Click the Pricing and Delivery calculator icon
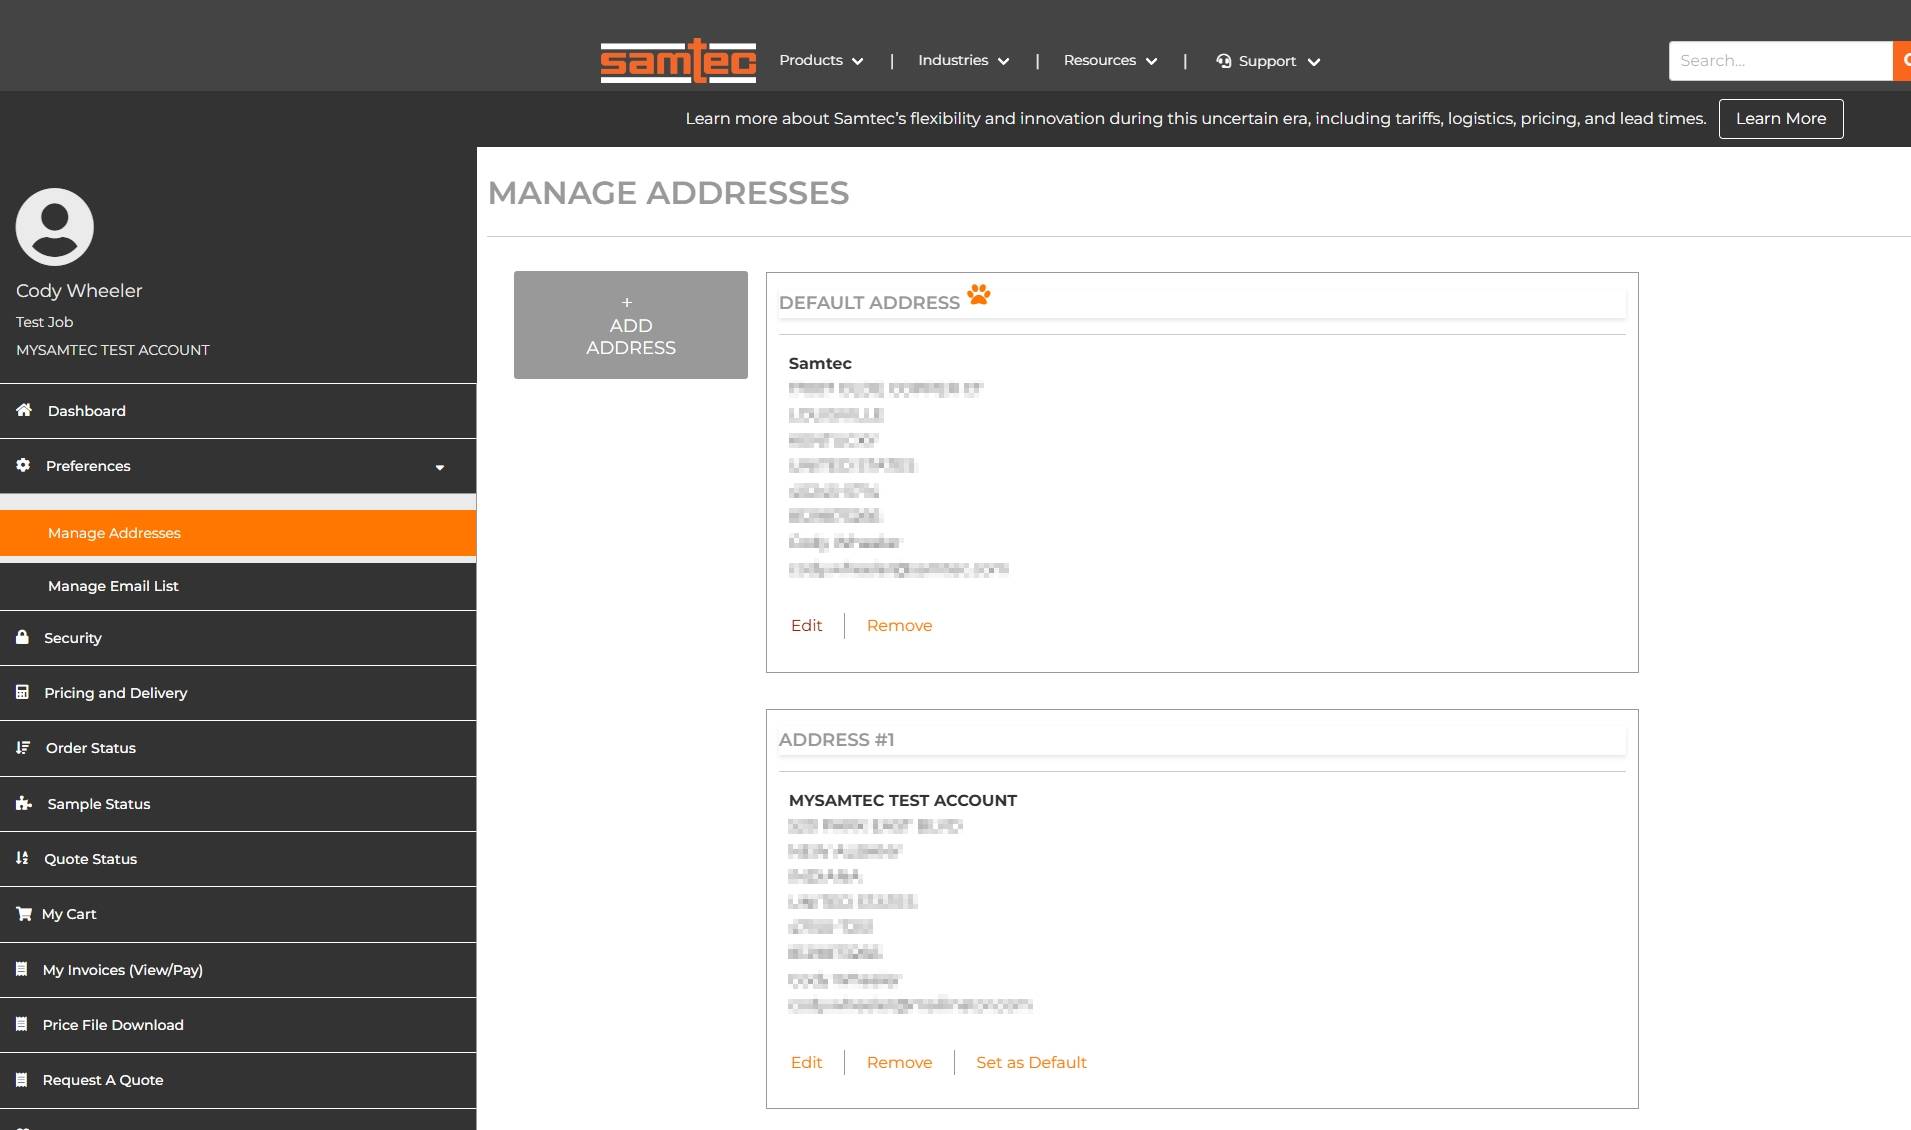Image resolution: width=1911 pixels, height=1130 pixels. [22, 692]
